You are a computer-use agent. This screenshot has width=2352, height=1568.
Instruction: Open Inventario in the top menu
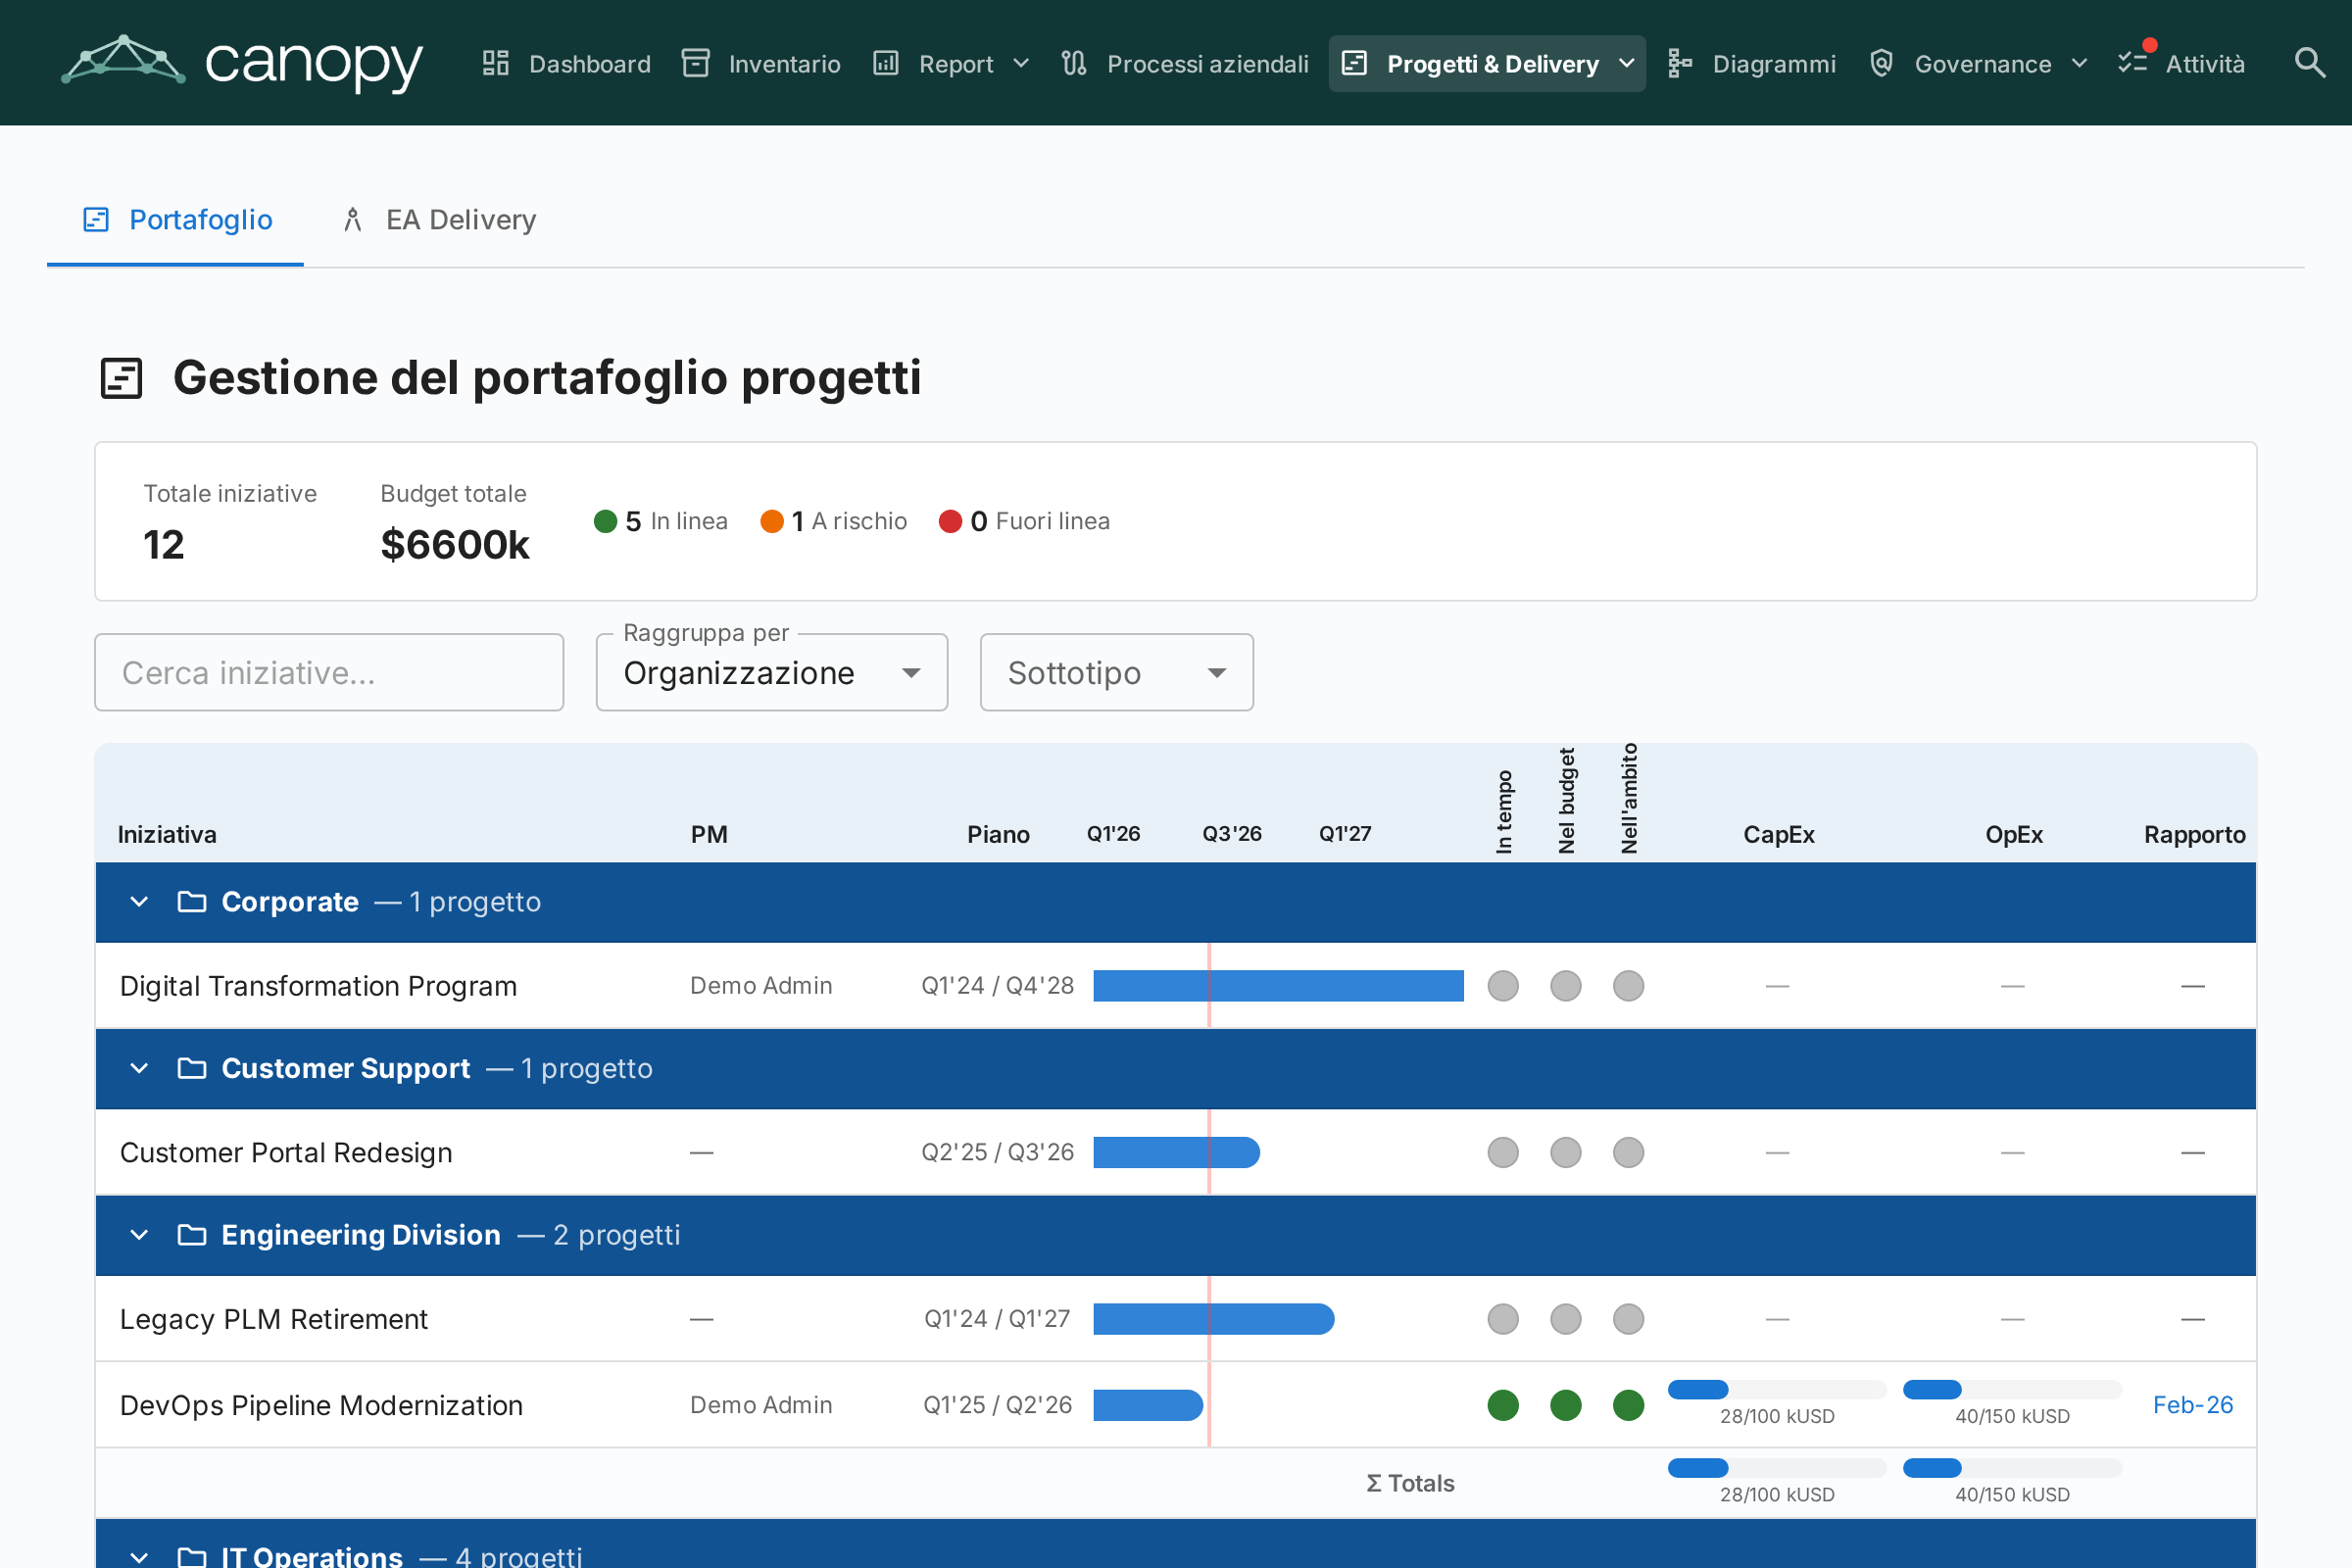[760, 63]
